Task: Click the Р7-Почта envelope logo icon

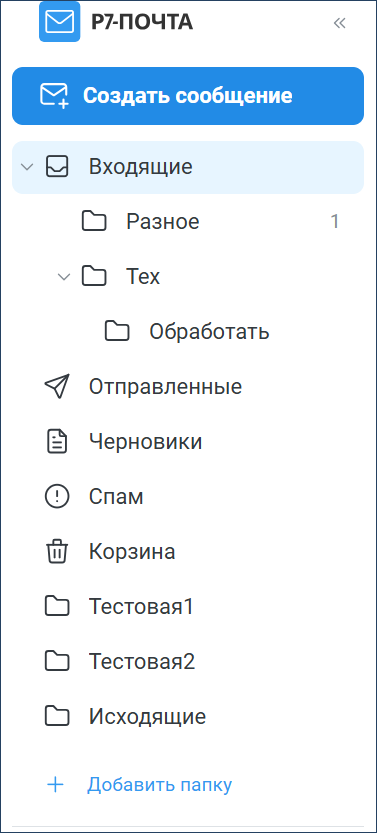Action: point(60,22)
